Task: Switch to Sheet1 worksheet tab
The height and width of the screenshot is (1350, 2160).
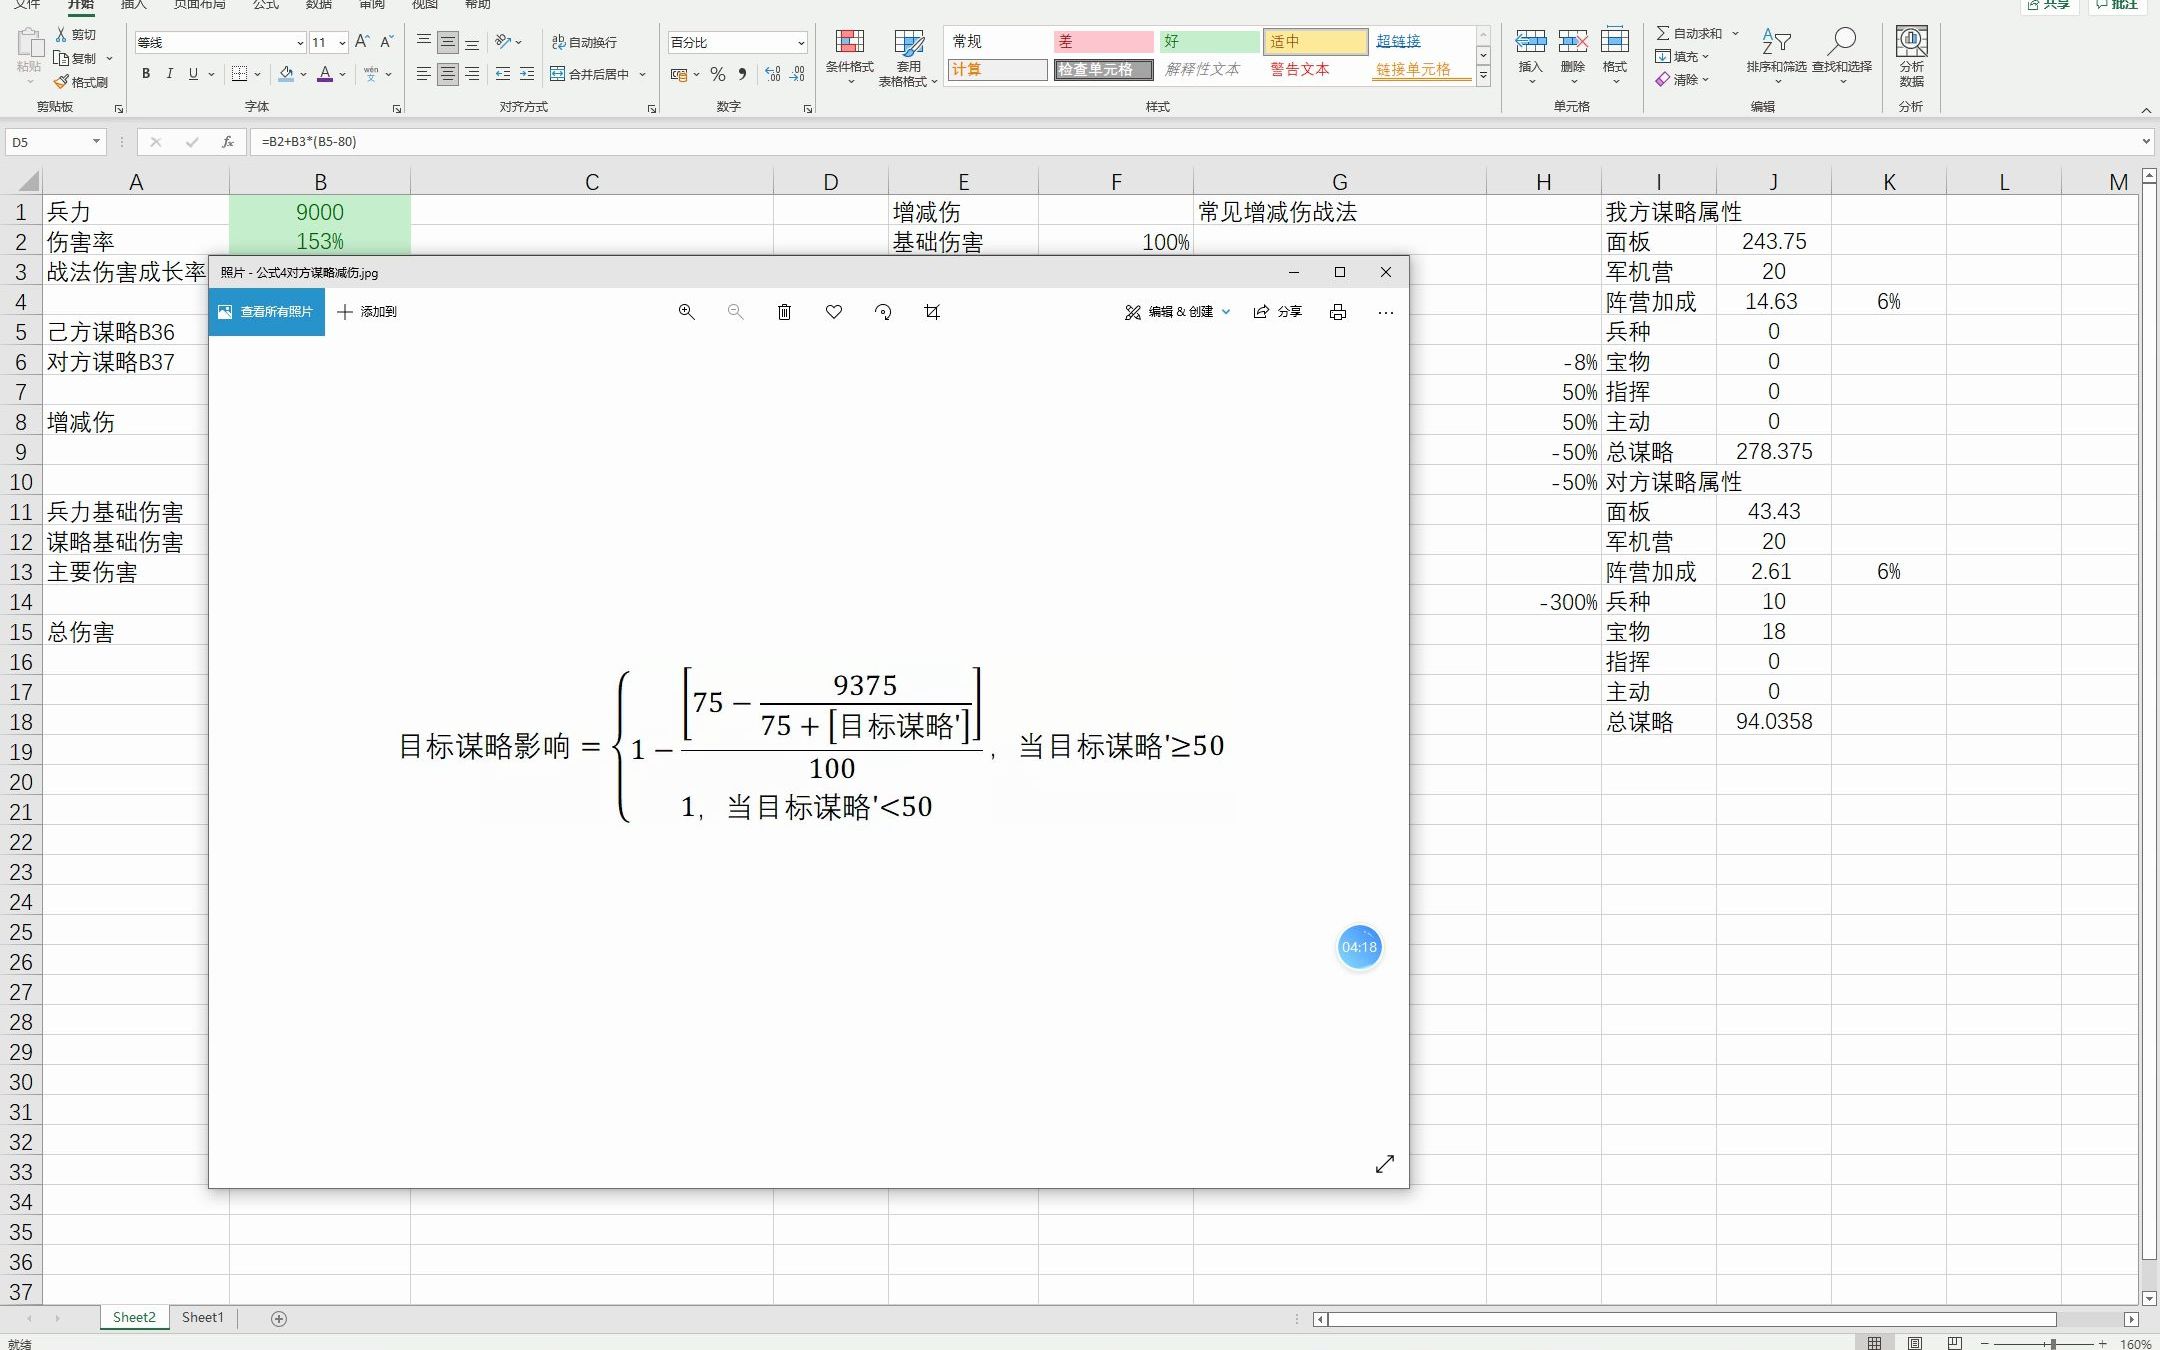Action: tap(202, 1317)
